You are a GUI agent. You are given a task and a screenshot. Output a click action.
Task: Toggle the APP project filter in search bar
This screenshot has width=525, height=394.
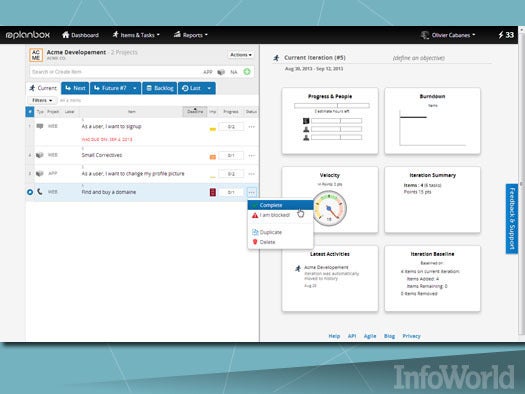[x=208, y=72]
